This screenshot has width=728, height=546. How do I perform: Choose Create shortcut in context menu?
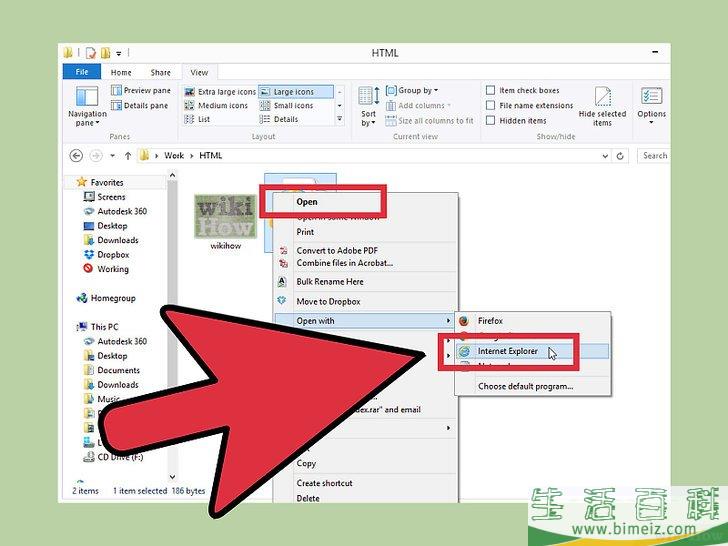(x=325, y=483)
